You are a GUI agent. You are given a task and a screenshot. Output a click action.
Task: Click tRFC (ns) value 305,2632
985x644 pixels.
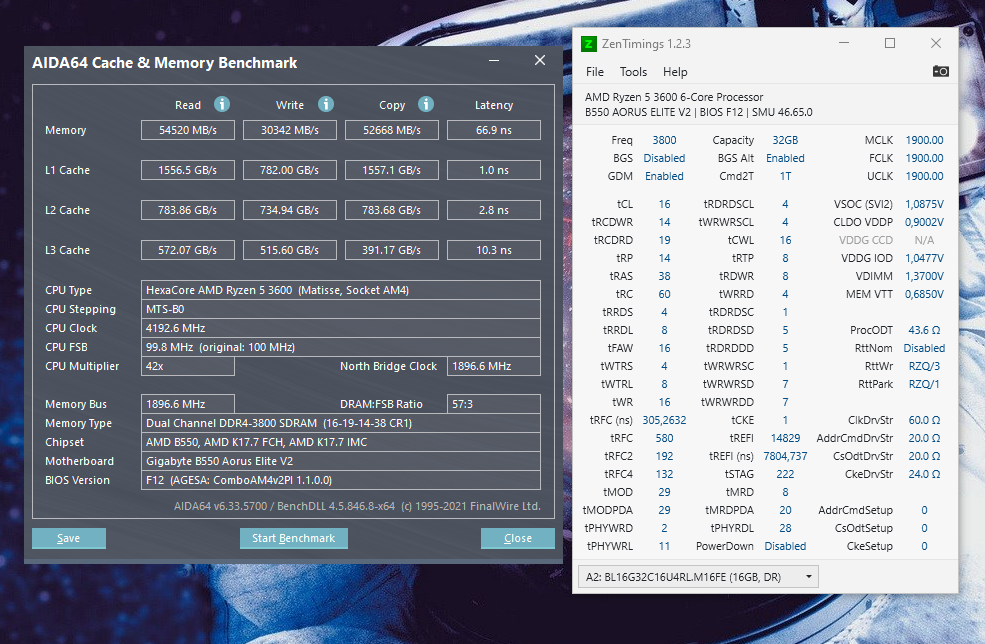(664, 420)
